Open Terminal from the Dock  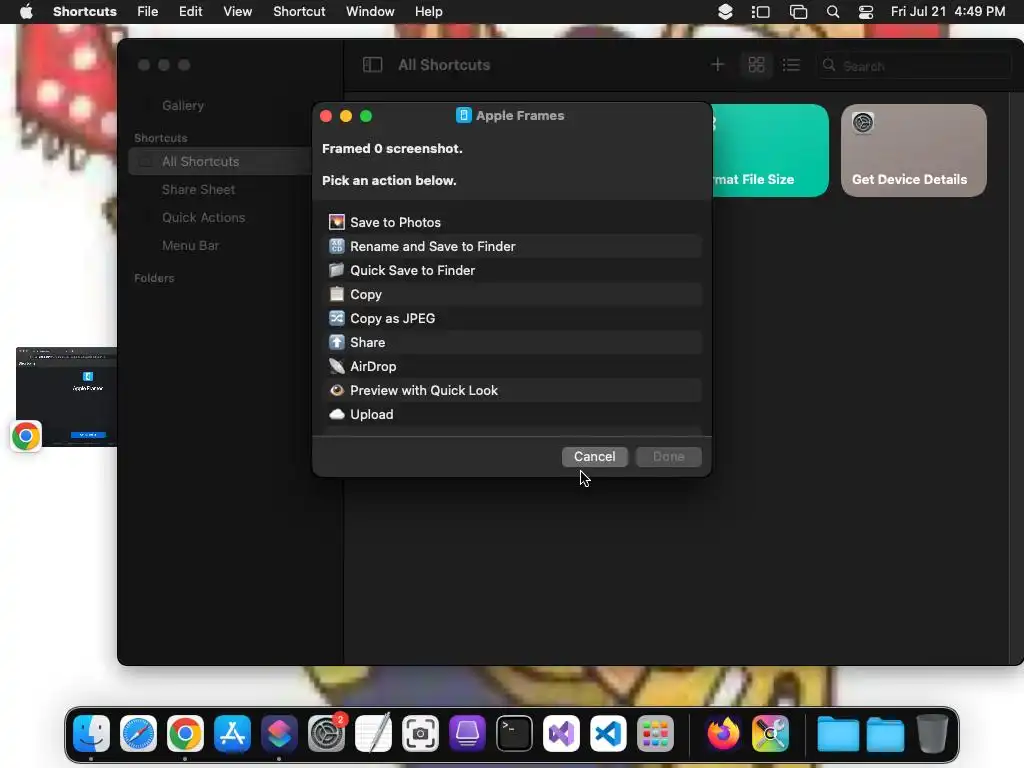pyautogui.click(x=515, y=733)
